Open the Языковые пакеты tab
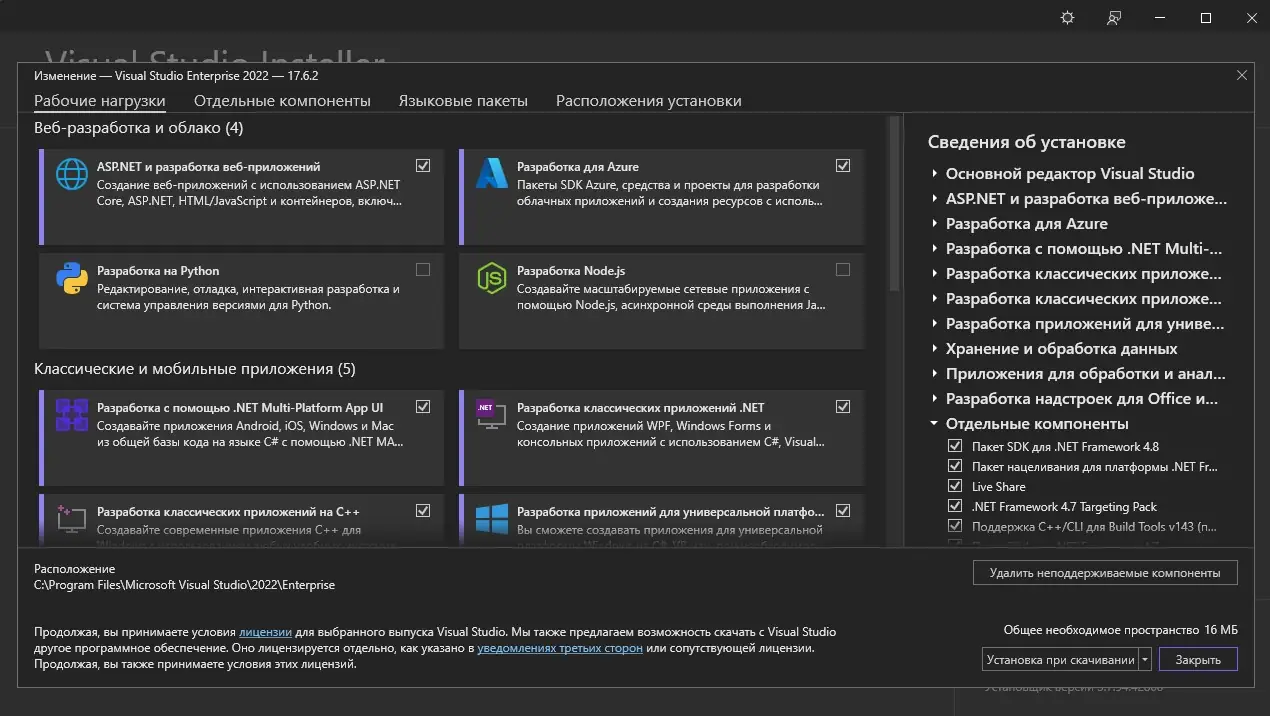 (463, 101)
